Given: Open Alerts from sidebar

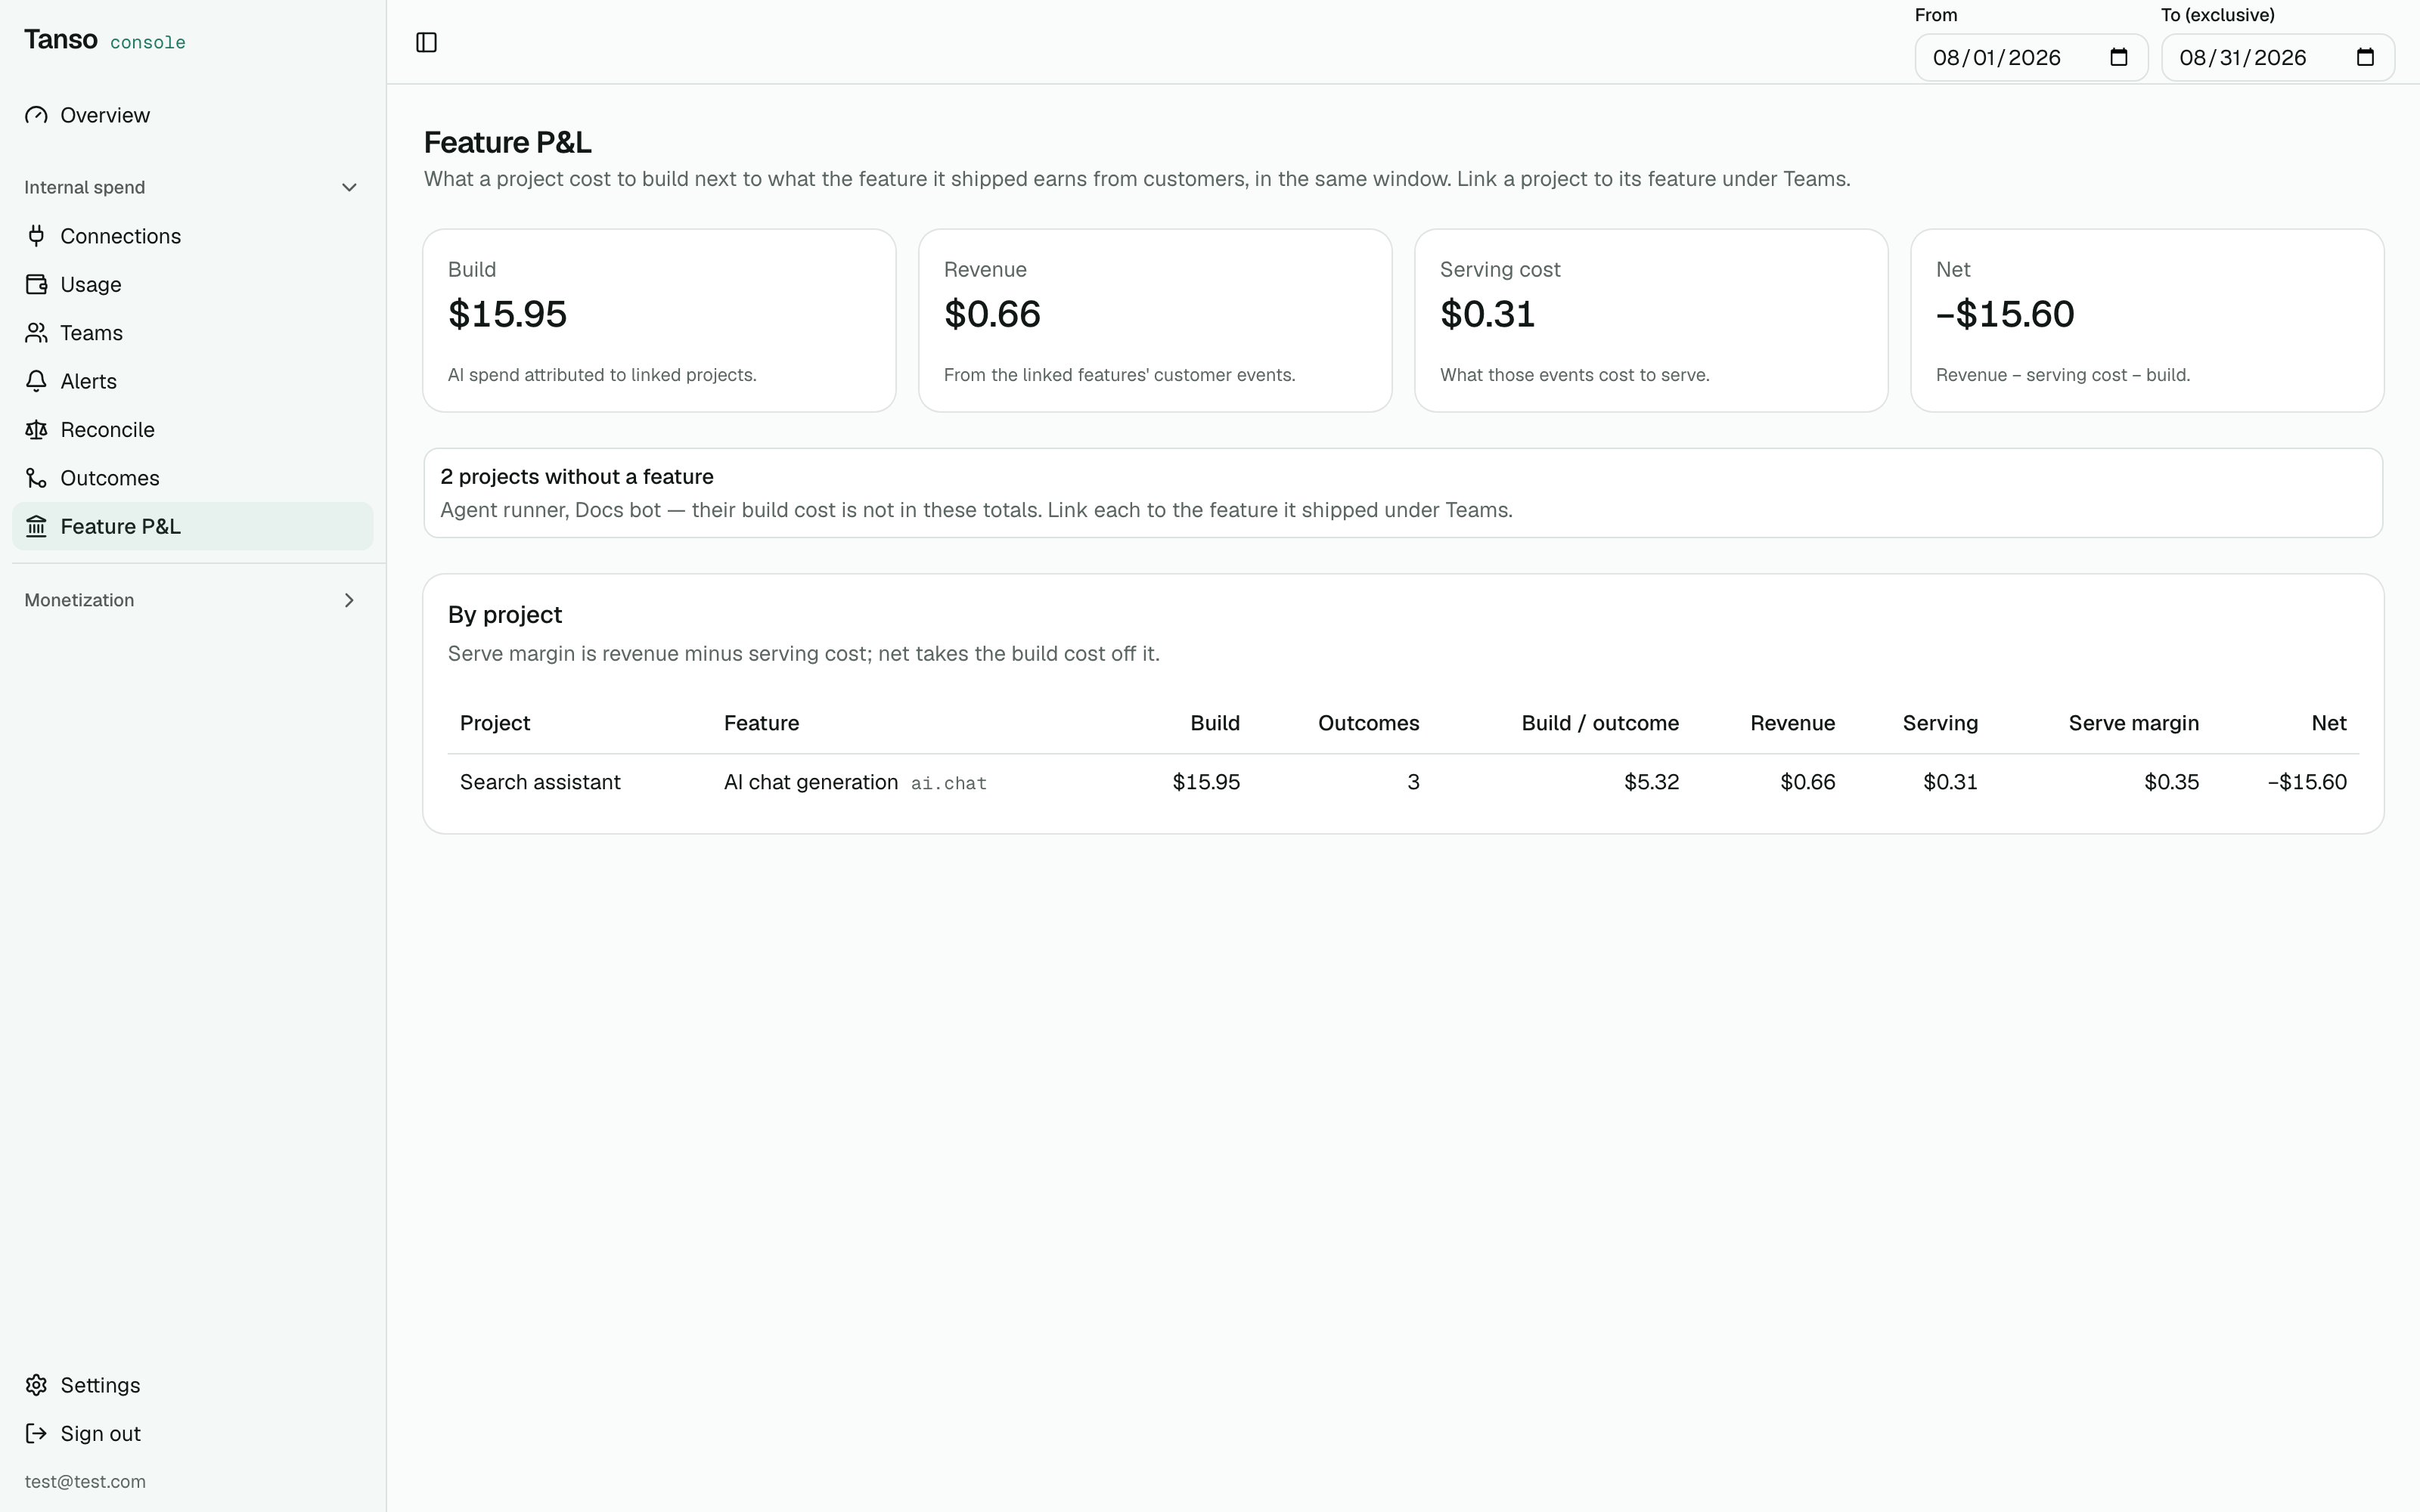Looking at the screenshot, I should point(193,381).
